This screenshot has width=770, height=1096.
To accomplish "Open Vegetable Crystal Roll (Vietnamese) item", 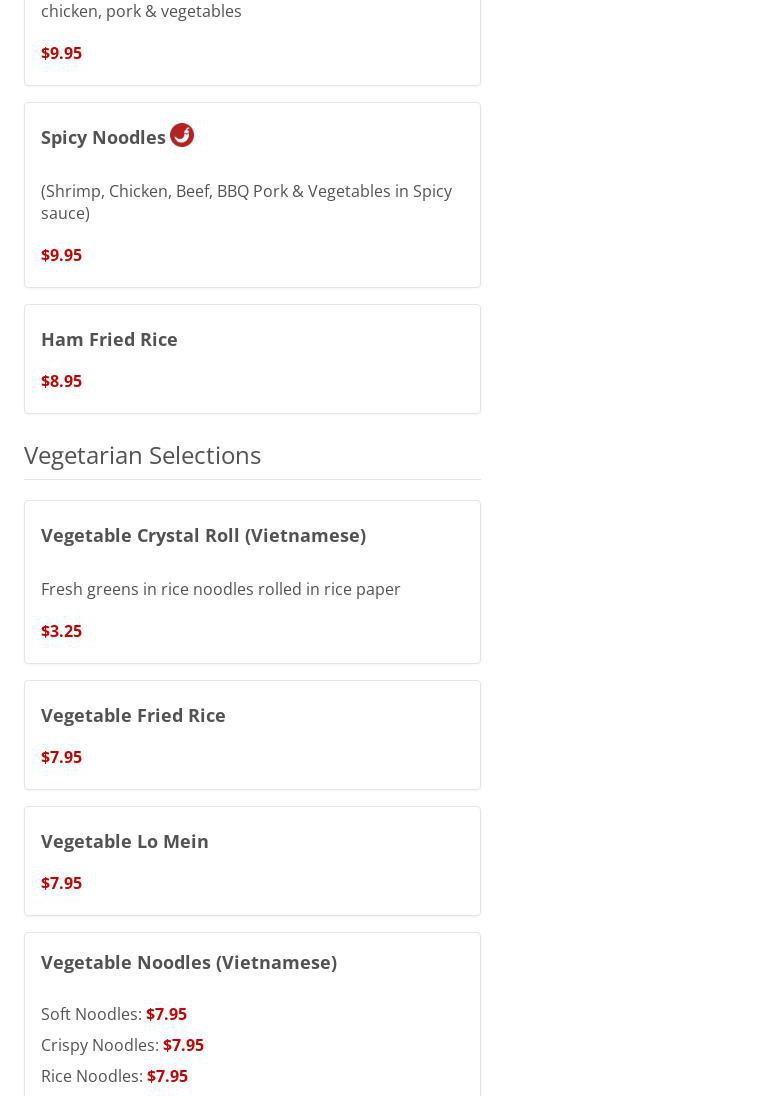I will [203, 535].
